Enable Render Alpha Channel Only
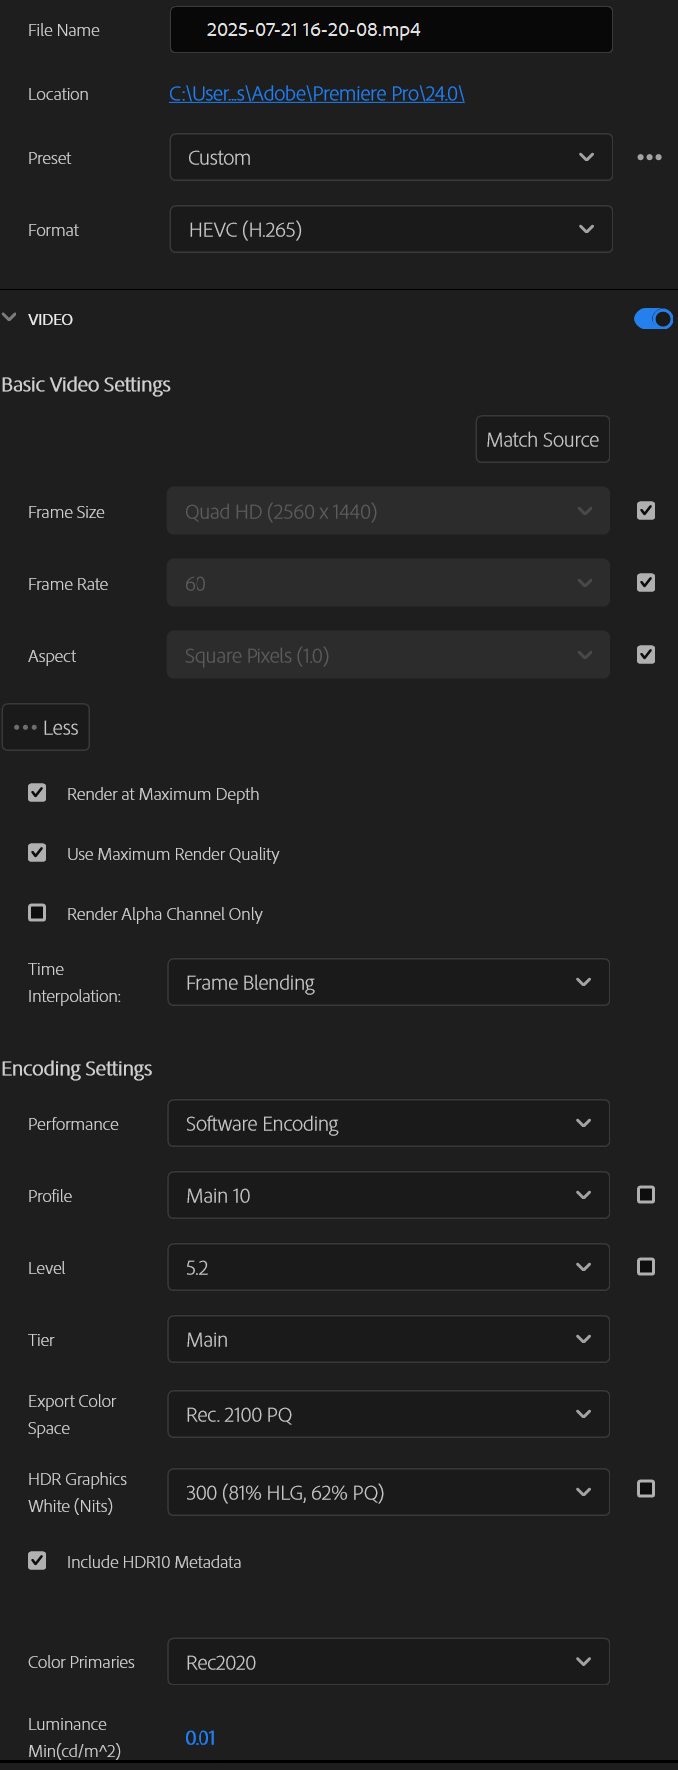Screen dimensions: 678x1770 point(37,912)
